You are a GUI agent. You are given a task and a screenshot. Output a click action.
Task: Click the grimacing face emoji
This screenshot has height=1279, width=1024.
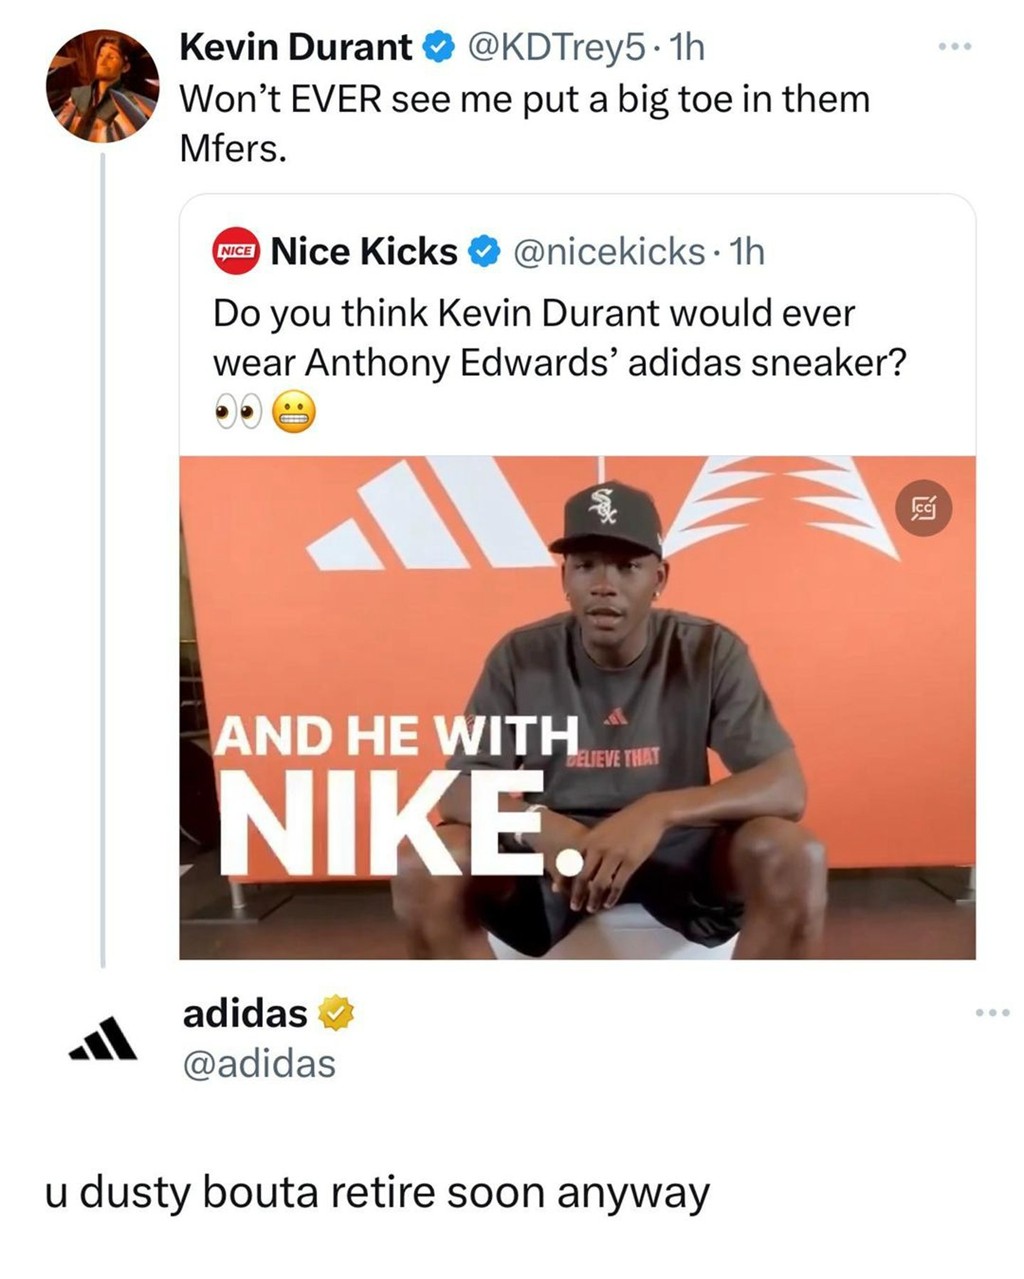click(x=292, y=411)
